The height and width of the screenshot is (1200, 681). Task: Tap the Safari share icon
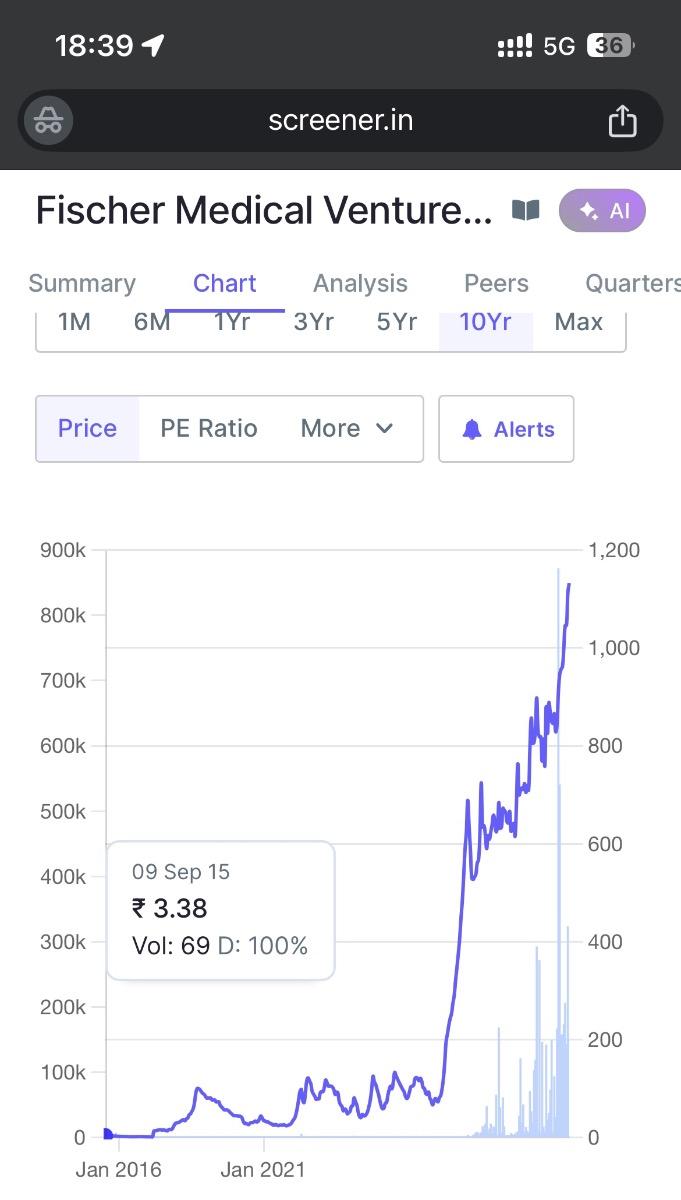[x=622, y=122]
